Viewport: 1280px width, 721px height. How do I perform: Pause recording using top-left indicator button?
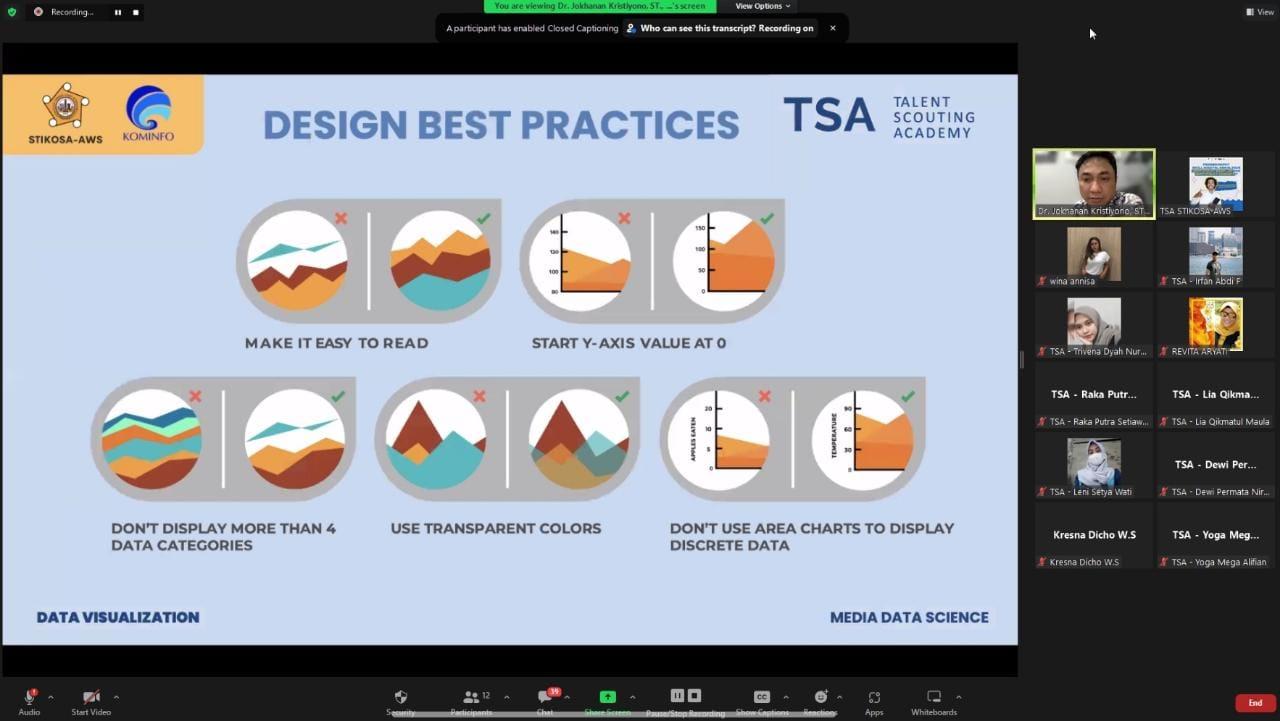(118, 12)
